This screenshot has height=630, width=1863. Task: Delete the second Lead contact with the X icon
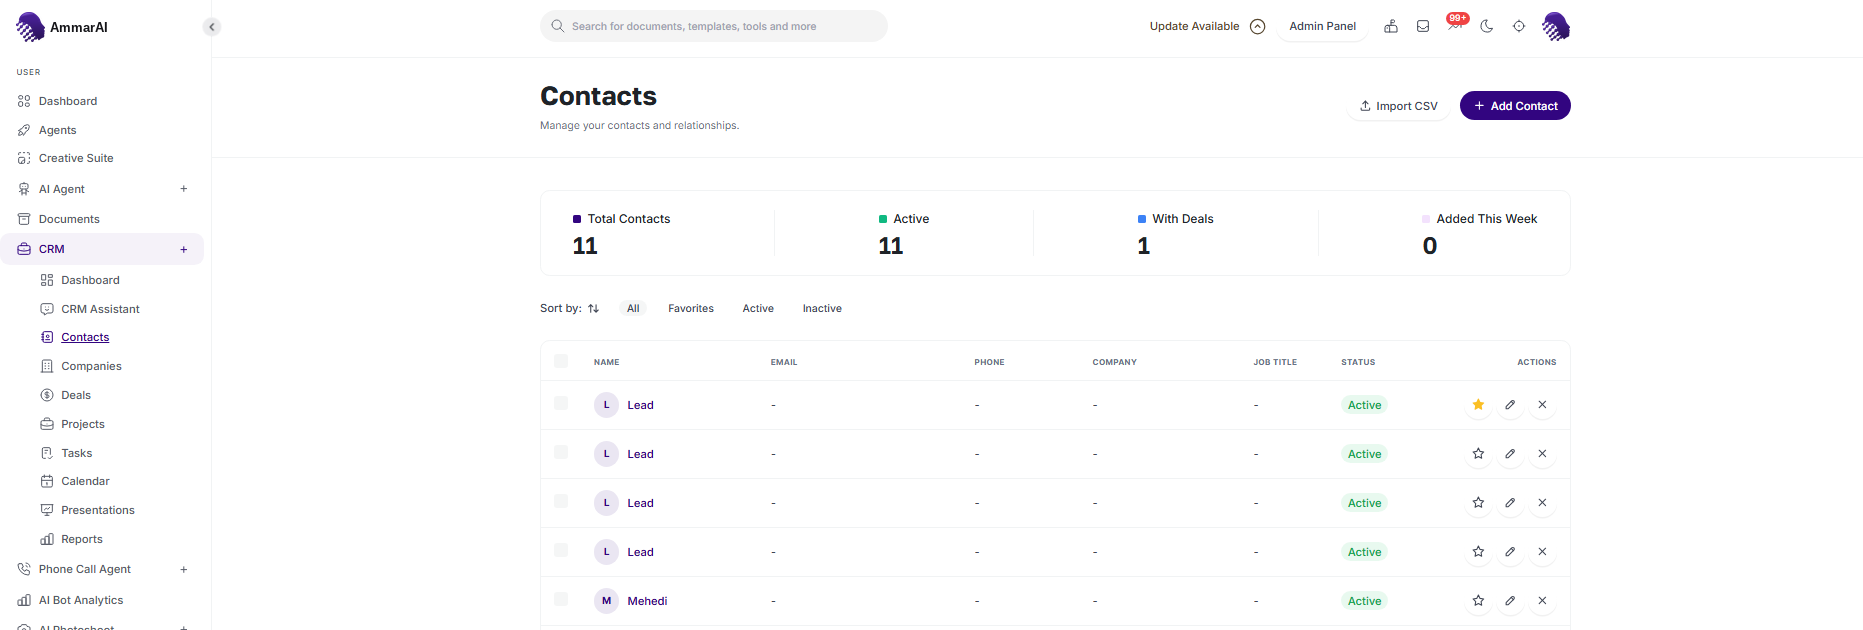[1542, 454]
